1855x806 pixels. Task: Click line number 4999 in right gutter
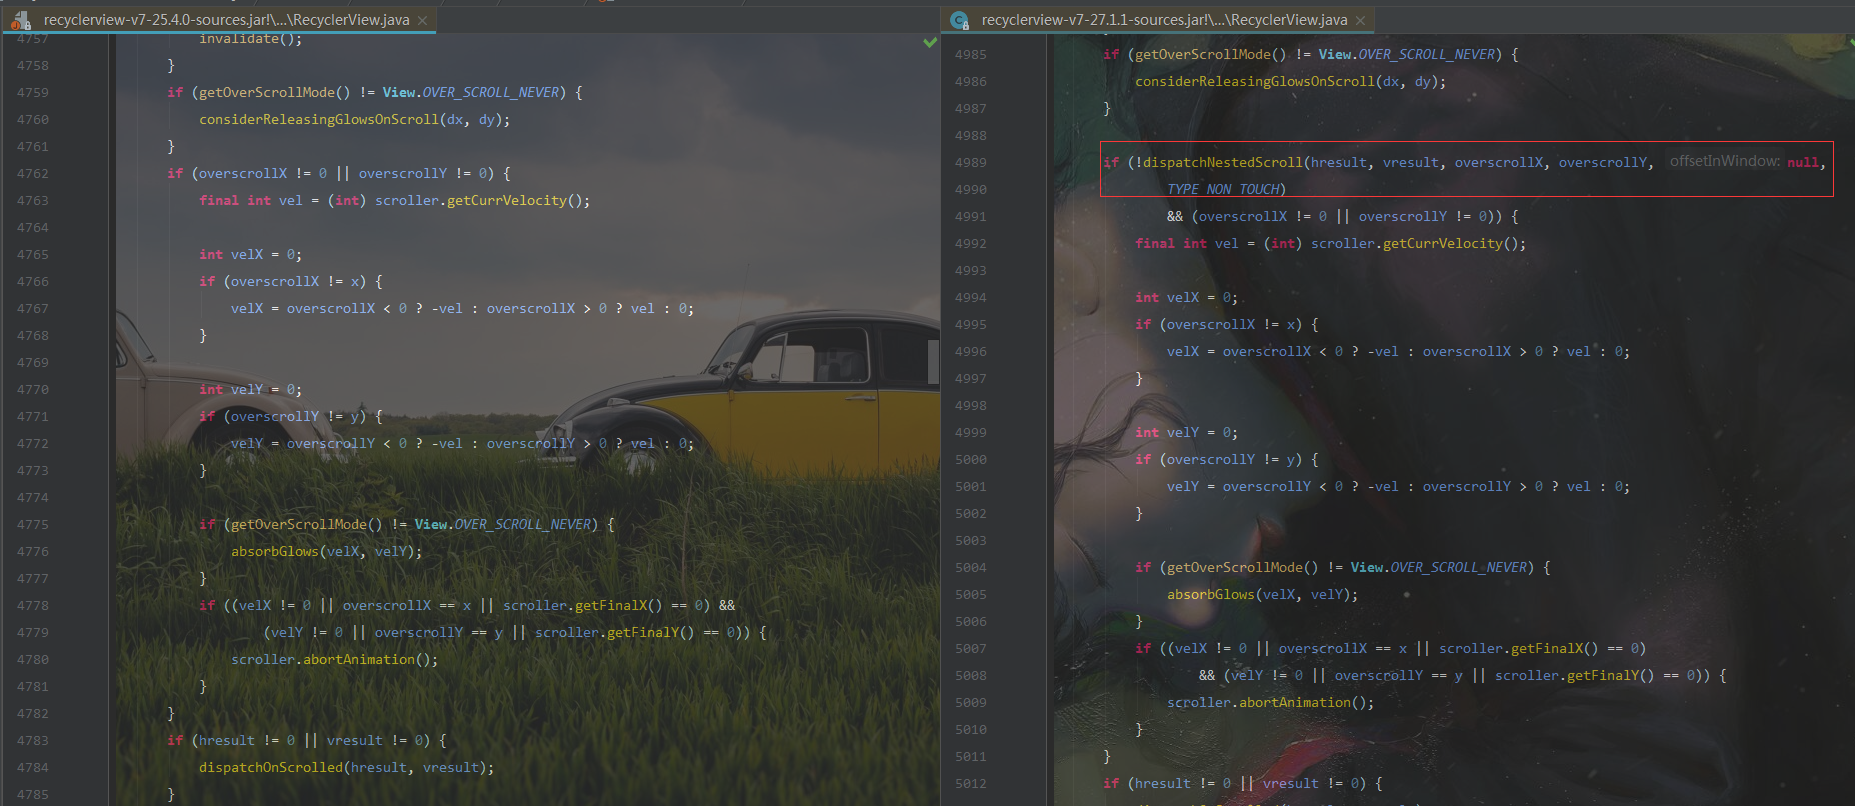pyautogui.click(x=970, y=432)
